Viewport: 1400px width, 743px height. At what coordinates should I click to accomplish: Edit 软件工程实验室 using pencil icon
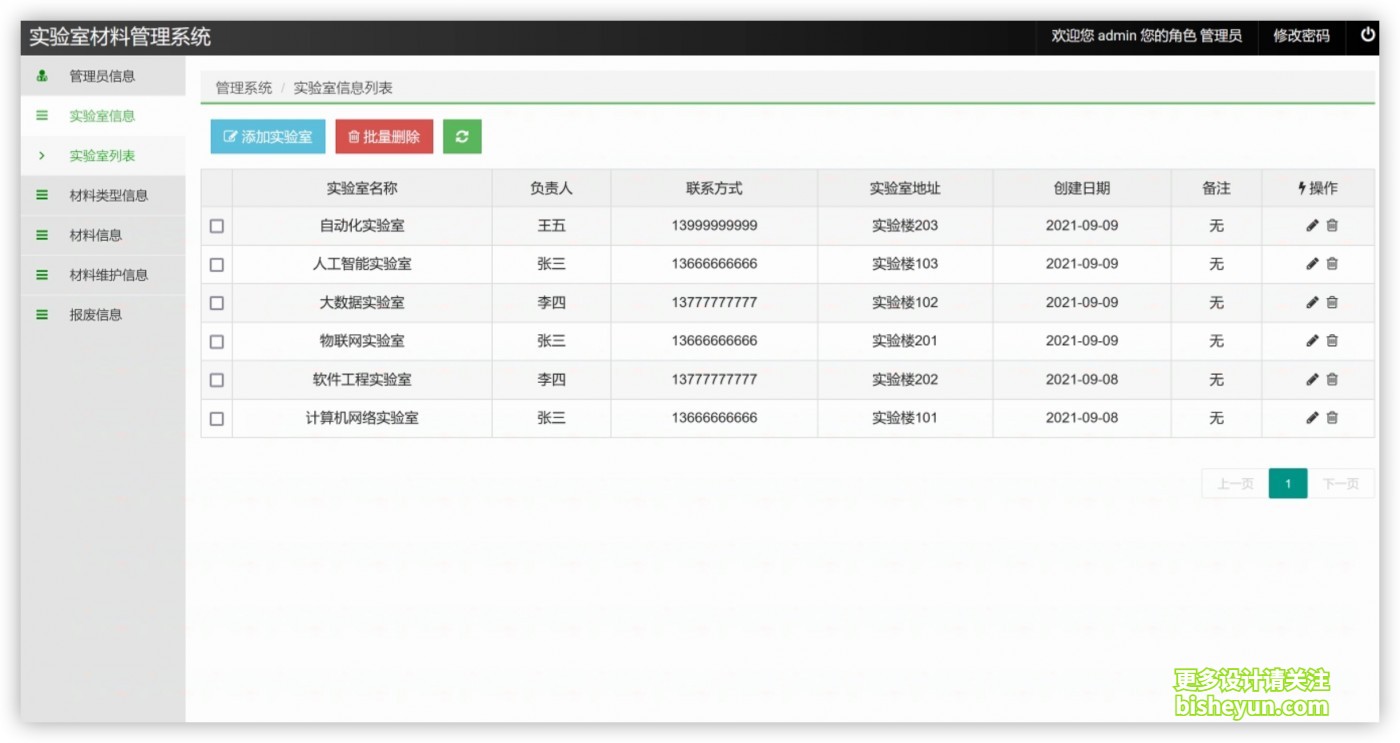(1312, 380)
